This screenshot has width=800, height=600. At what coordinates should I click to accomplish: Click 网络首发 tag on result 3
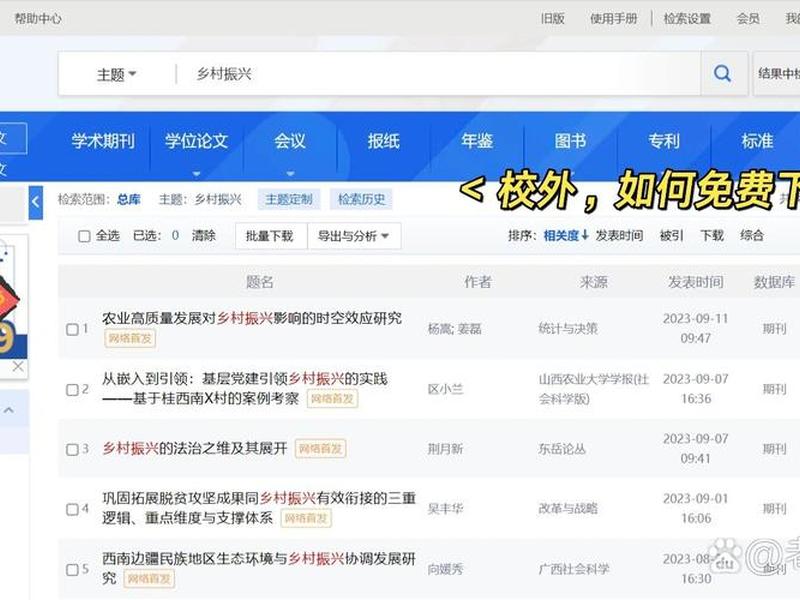click(320, 449)
